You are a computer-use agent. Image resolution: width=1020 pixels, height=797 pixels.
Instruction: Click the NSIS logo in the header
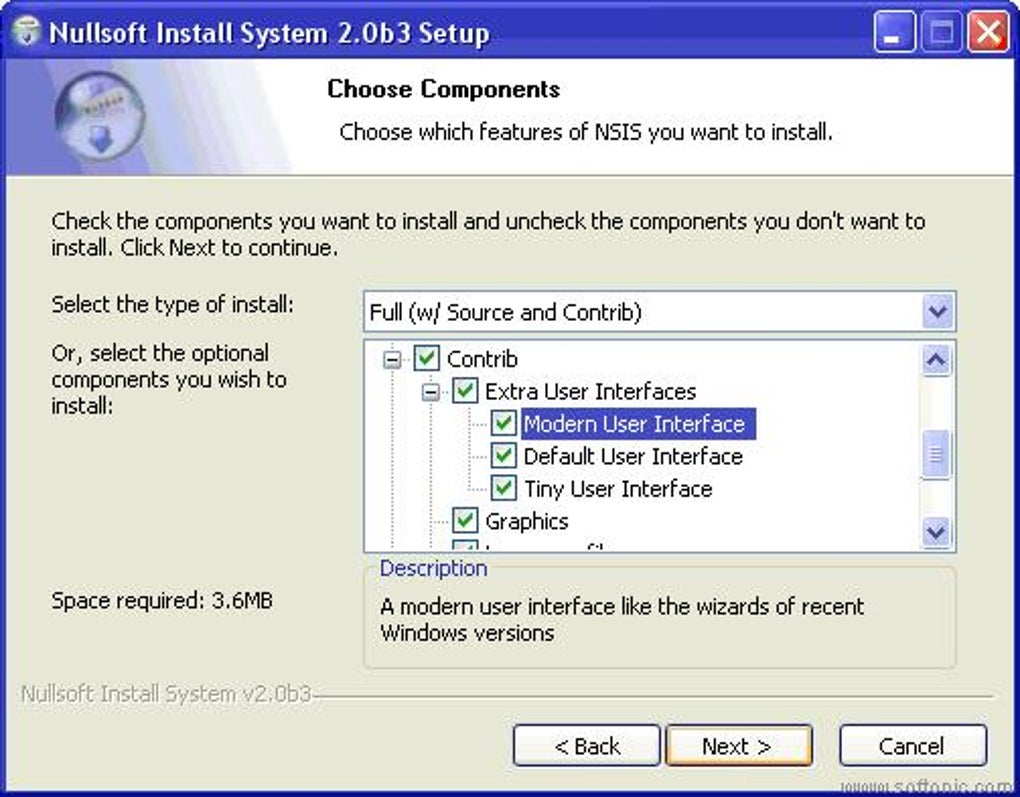pyautogui.click(x=100, y=119)
